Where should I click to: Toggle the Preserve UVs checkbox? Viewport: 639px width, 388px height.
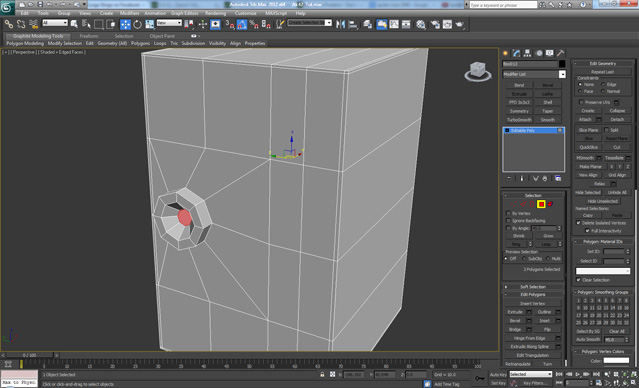(582, 102)
